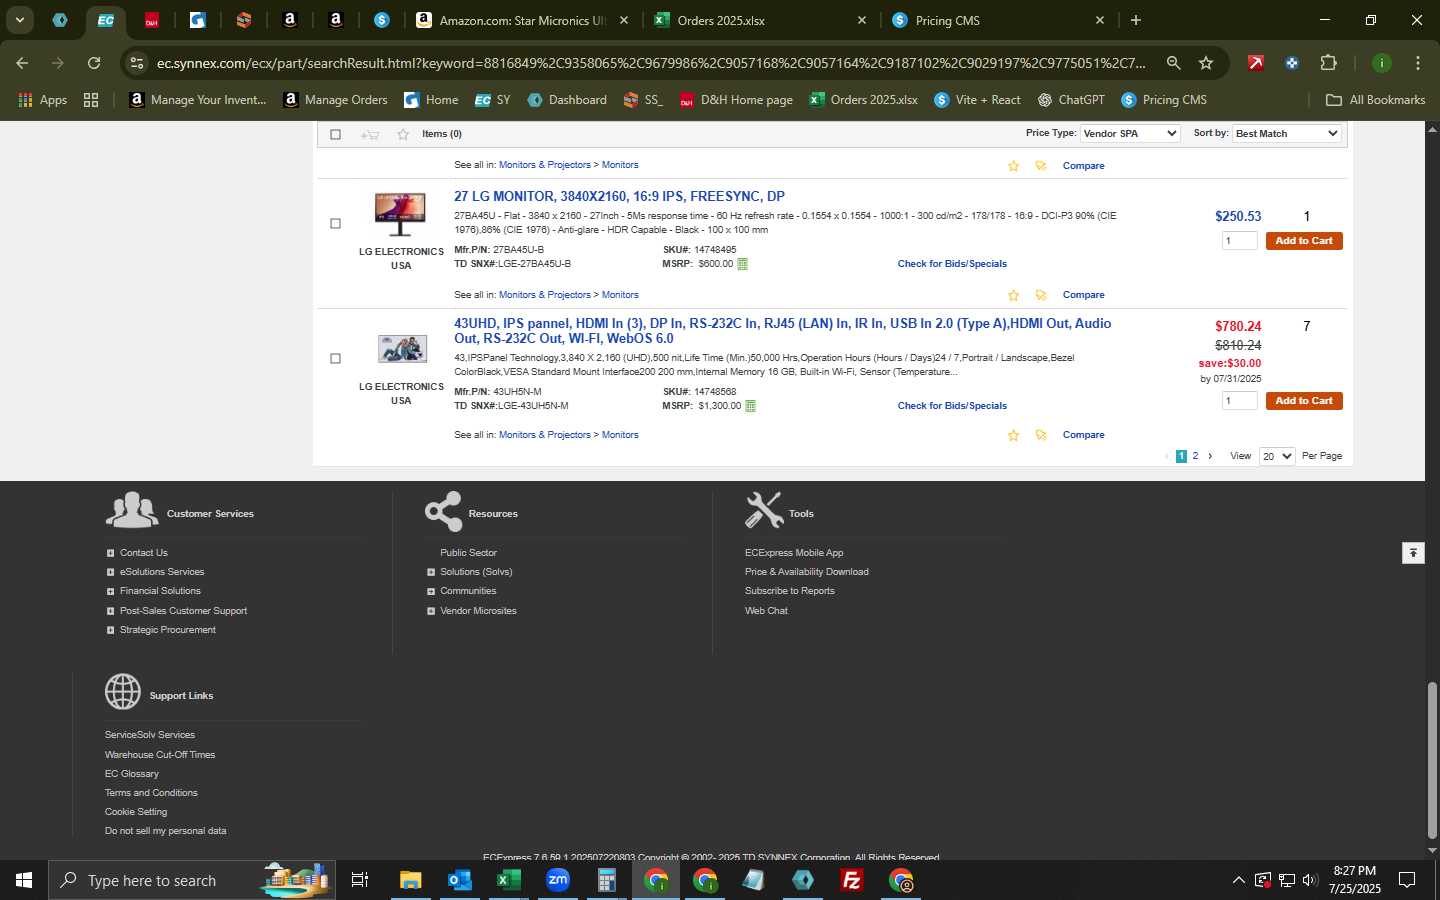
Task: Click the compare icon beside 27 LG Monitor Compare
Action: (1041, 295)
